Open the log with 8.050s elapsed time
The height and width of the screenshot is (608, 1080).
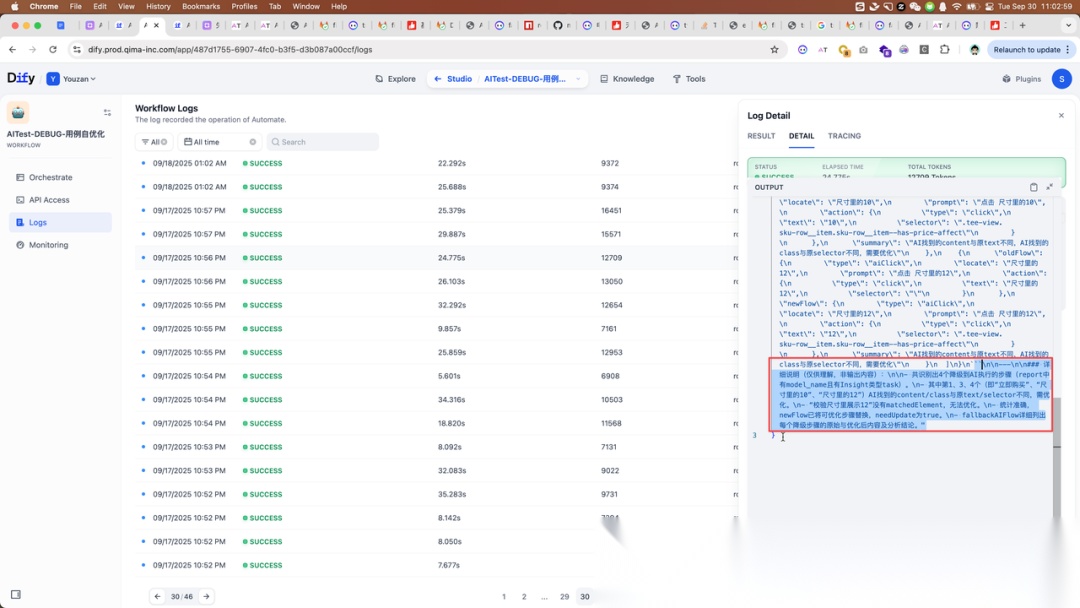point(437,541)
